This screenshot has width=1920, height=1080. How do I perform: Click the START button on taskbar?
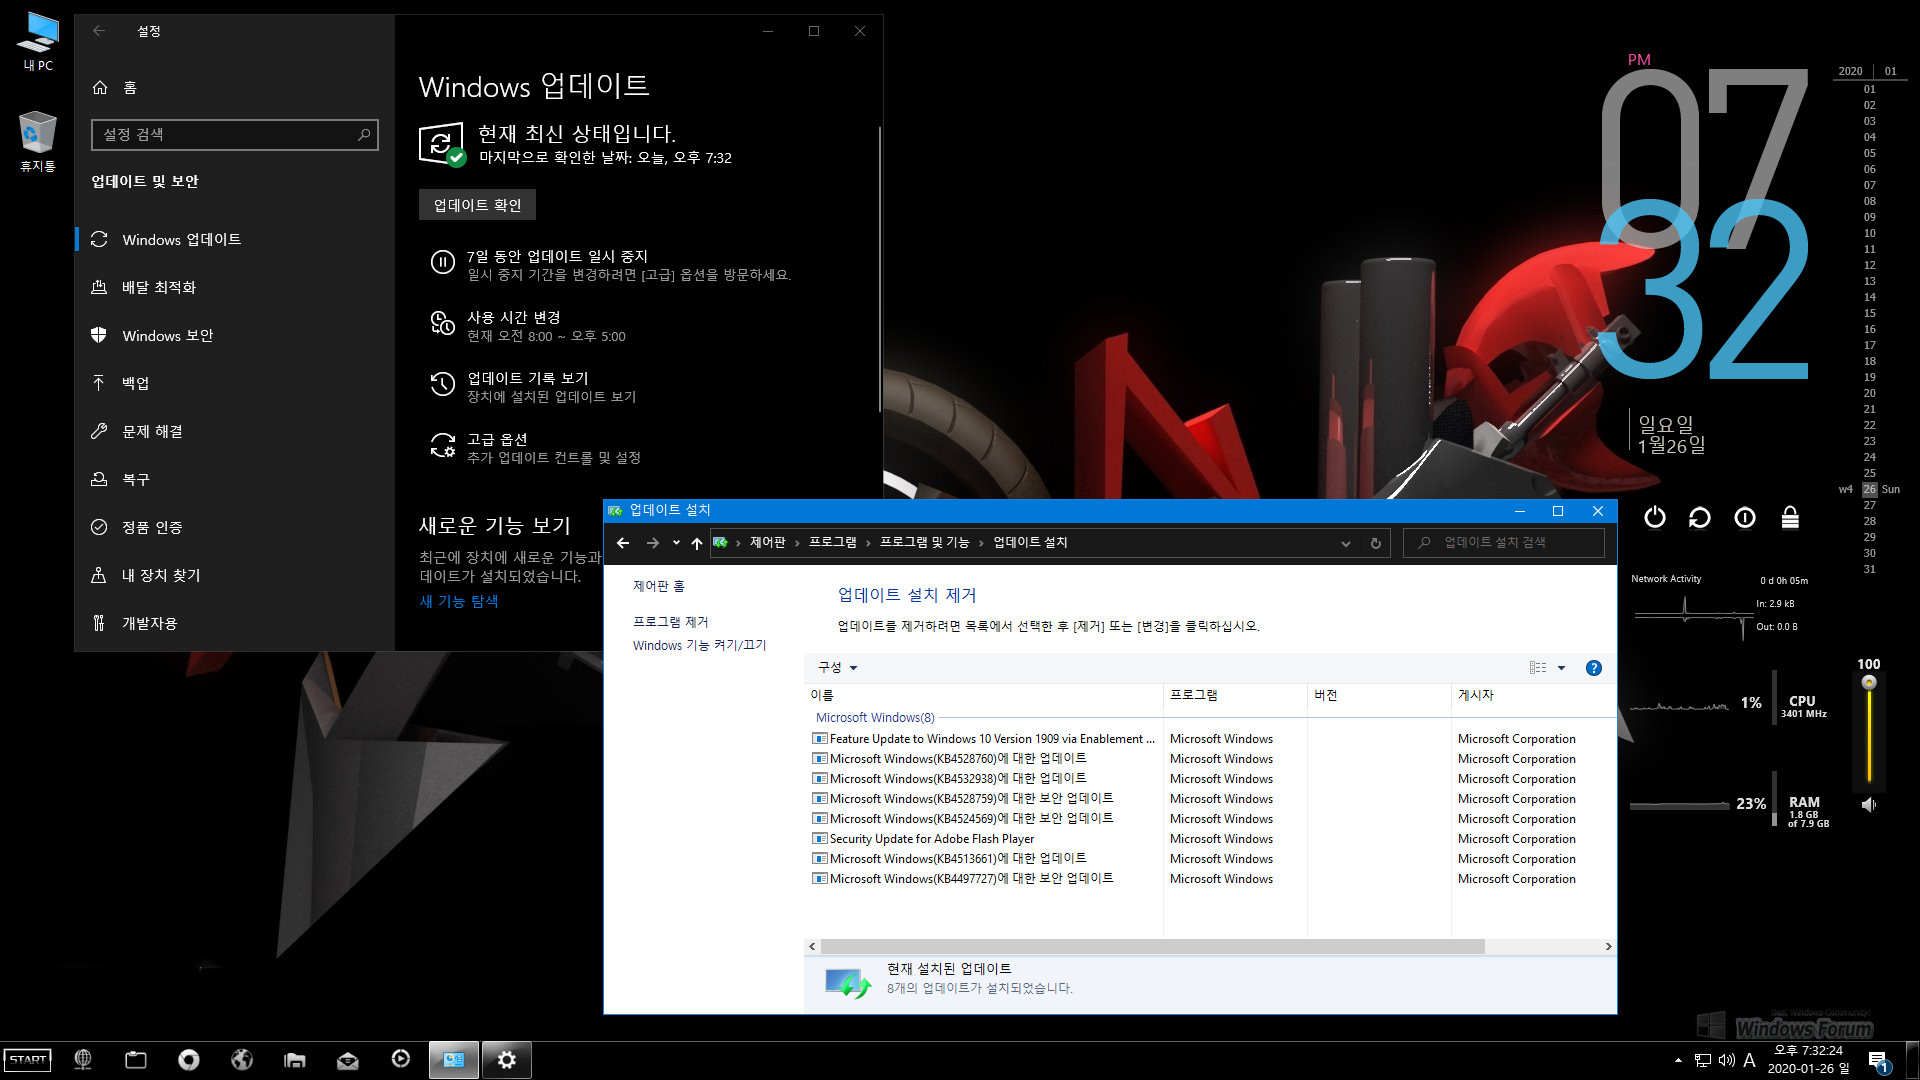(28, 1060)
